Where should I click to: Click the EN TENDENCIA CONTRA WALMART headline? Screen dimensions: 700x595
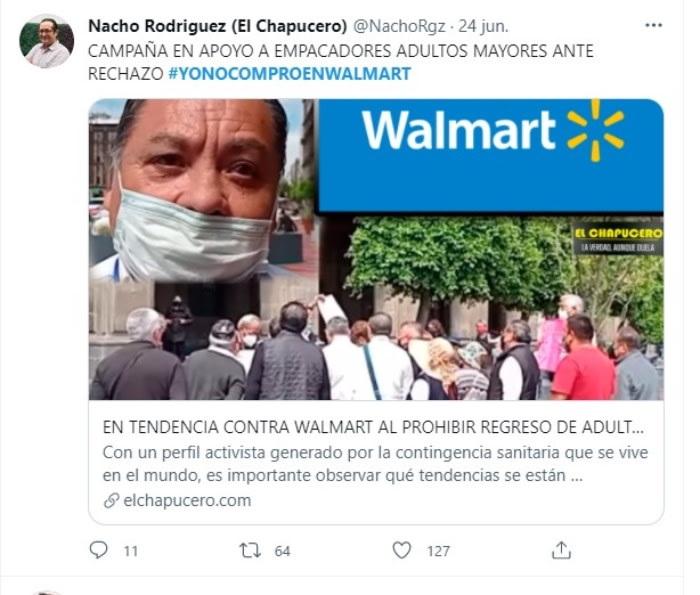coord(373,427)
